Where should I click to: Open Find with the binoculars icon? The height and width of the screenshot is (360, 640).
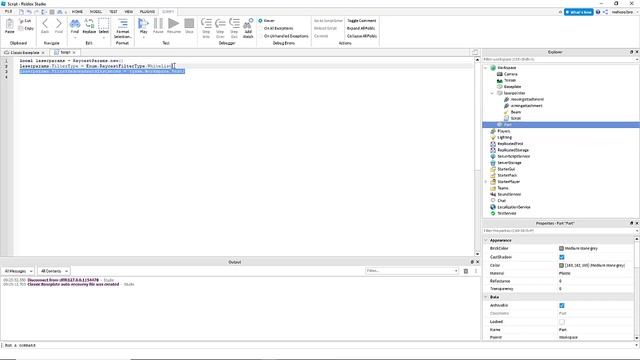point(75,24)
